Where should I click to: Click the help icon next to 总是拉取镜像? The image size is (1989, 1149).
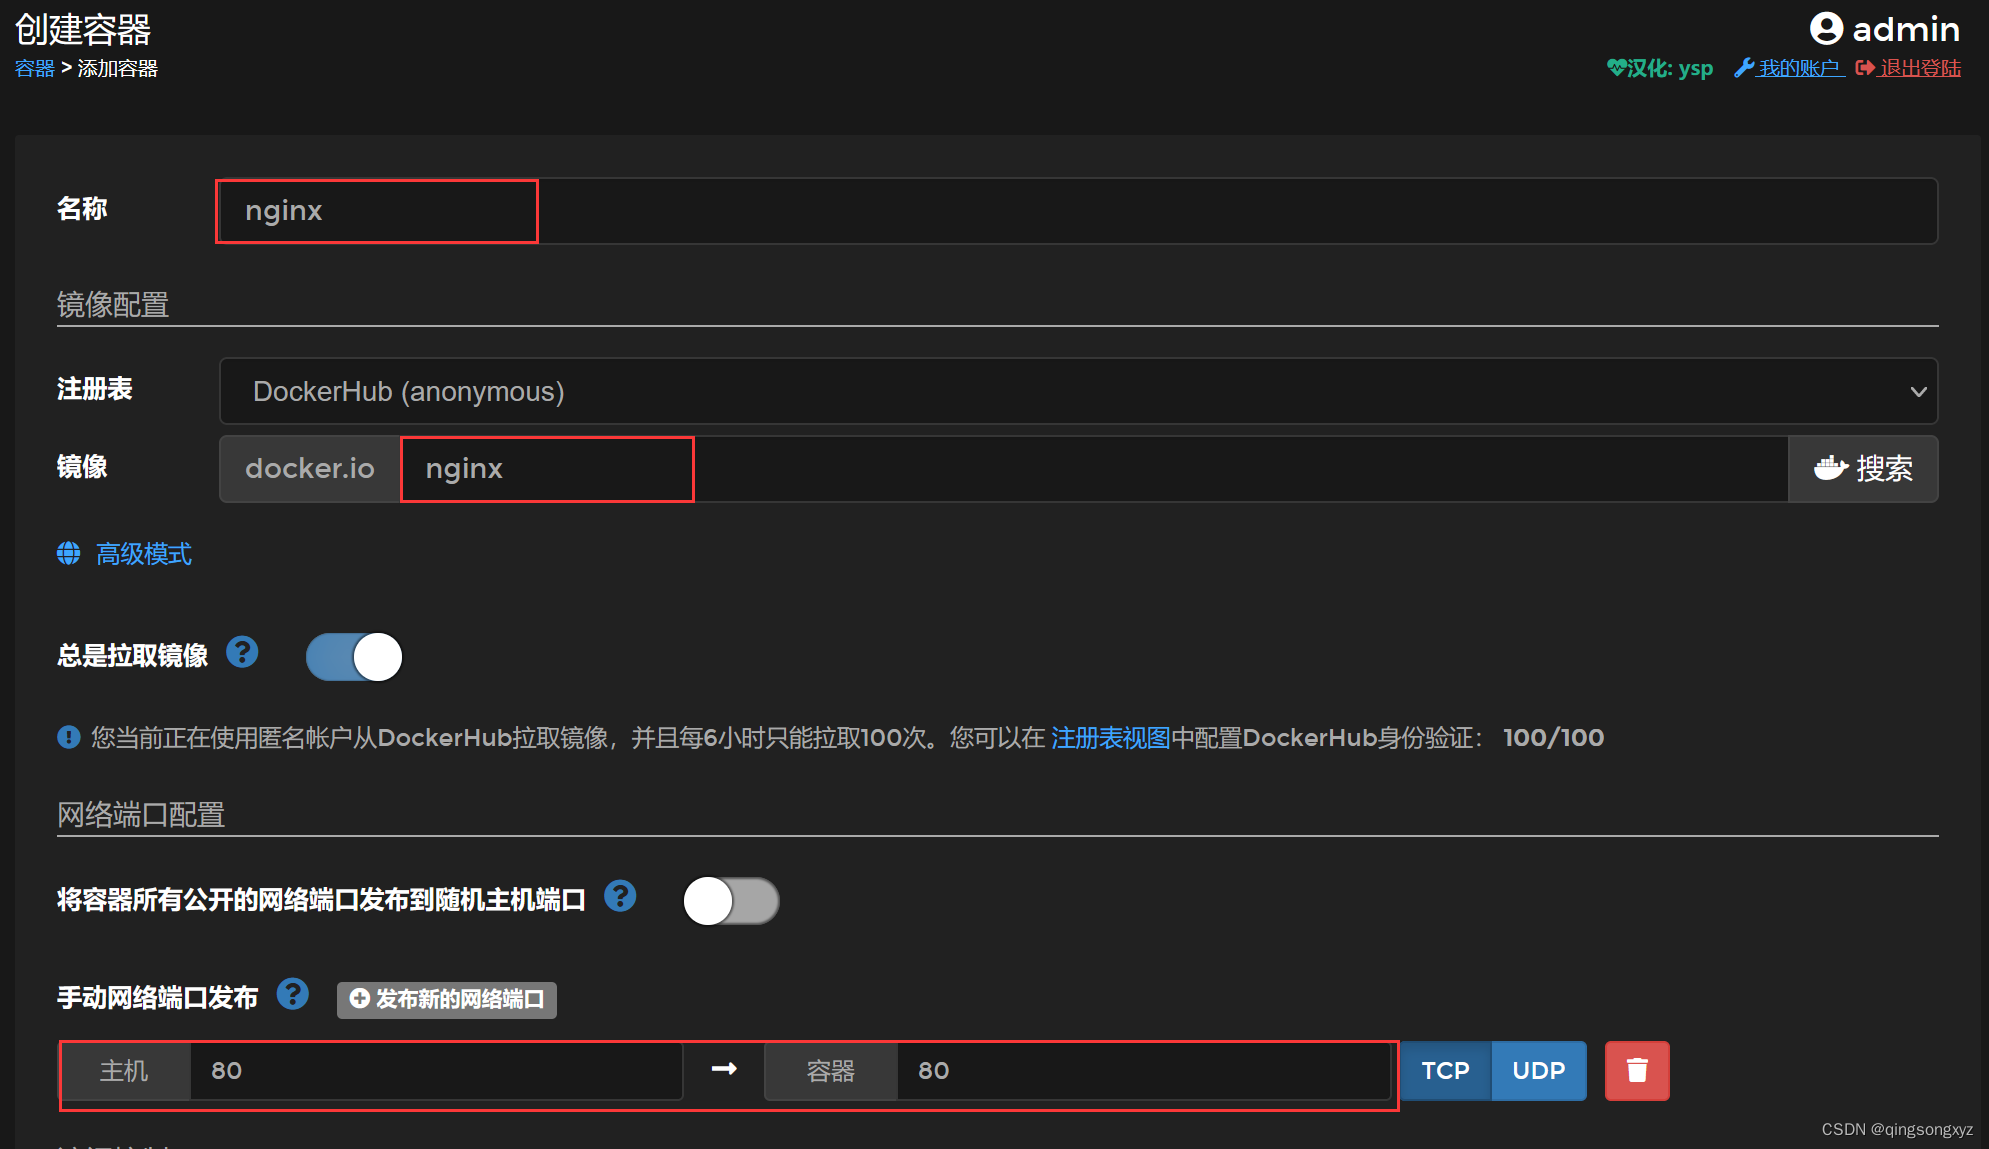tap(242, 652)
